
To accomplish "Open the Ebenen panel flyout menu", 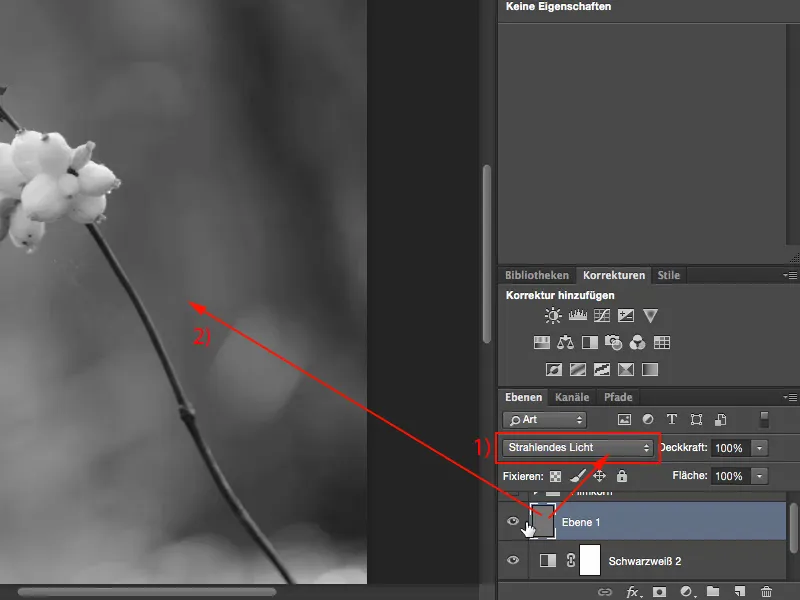I will (790, 397).
